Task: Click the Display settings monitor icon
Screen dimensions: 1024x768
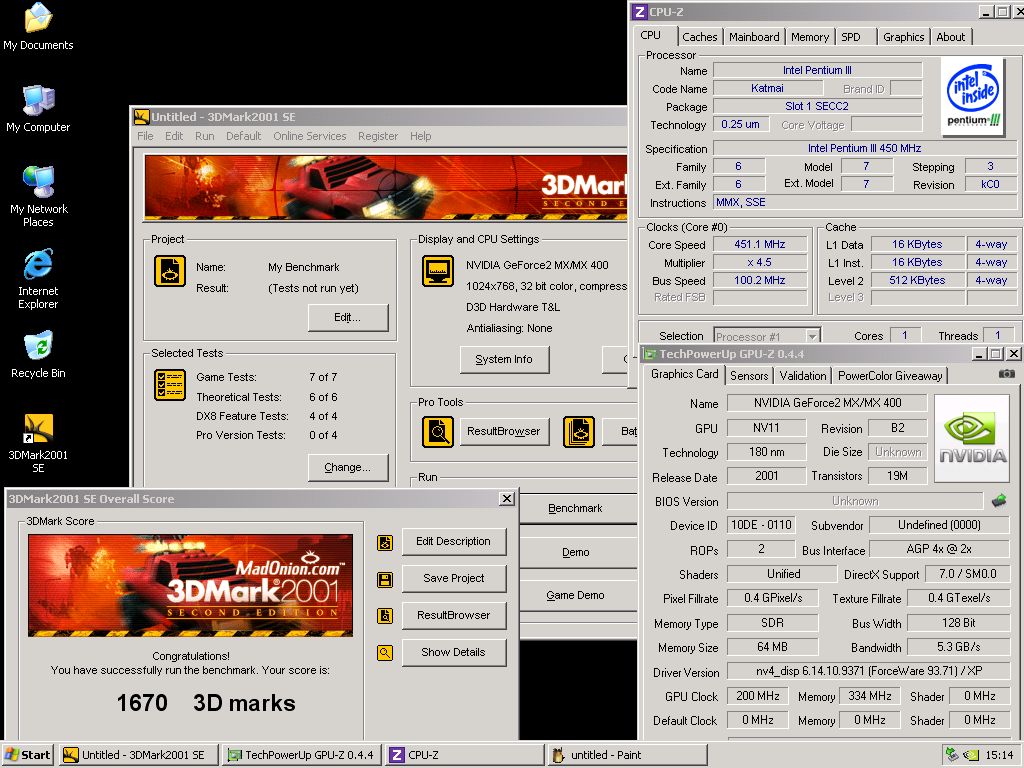Action: click(x=438, y=271)
